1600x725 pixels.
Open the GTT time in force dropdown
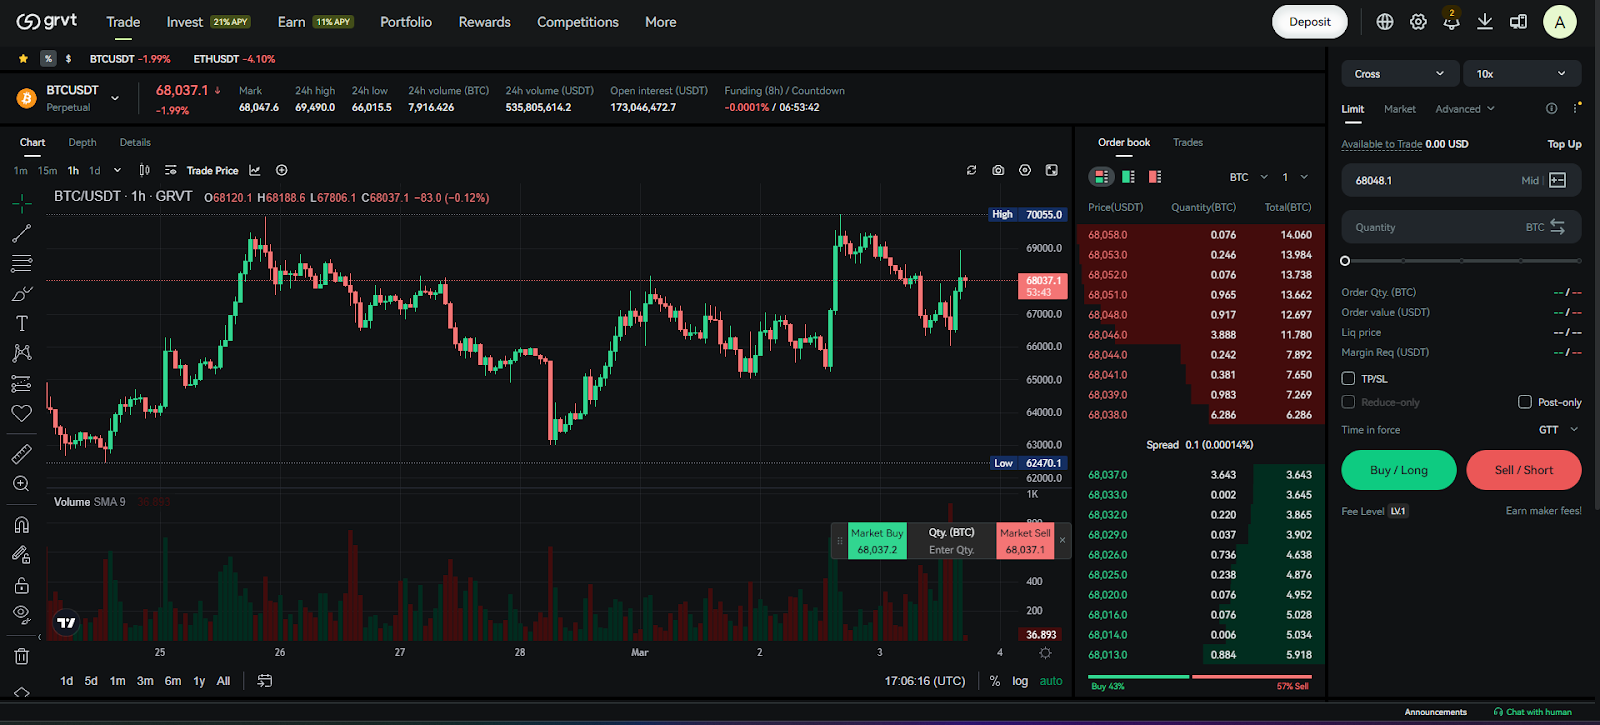click(x=1559, y=430)
